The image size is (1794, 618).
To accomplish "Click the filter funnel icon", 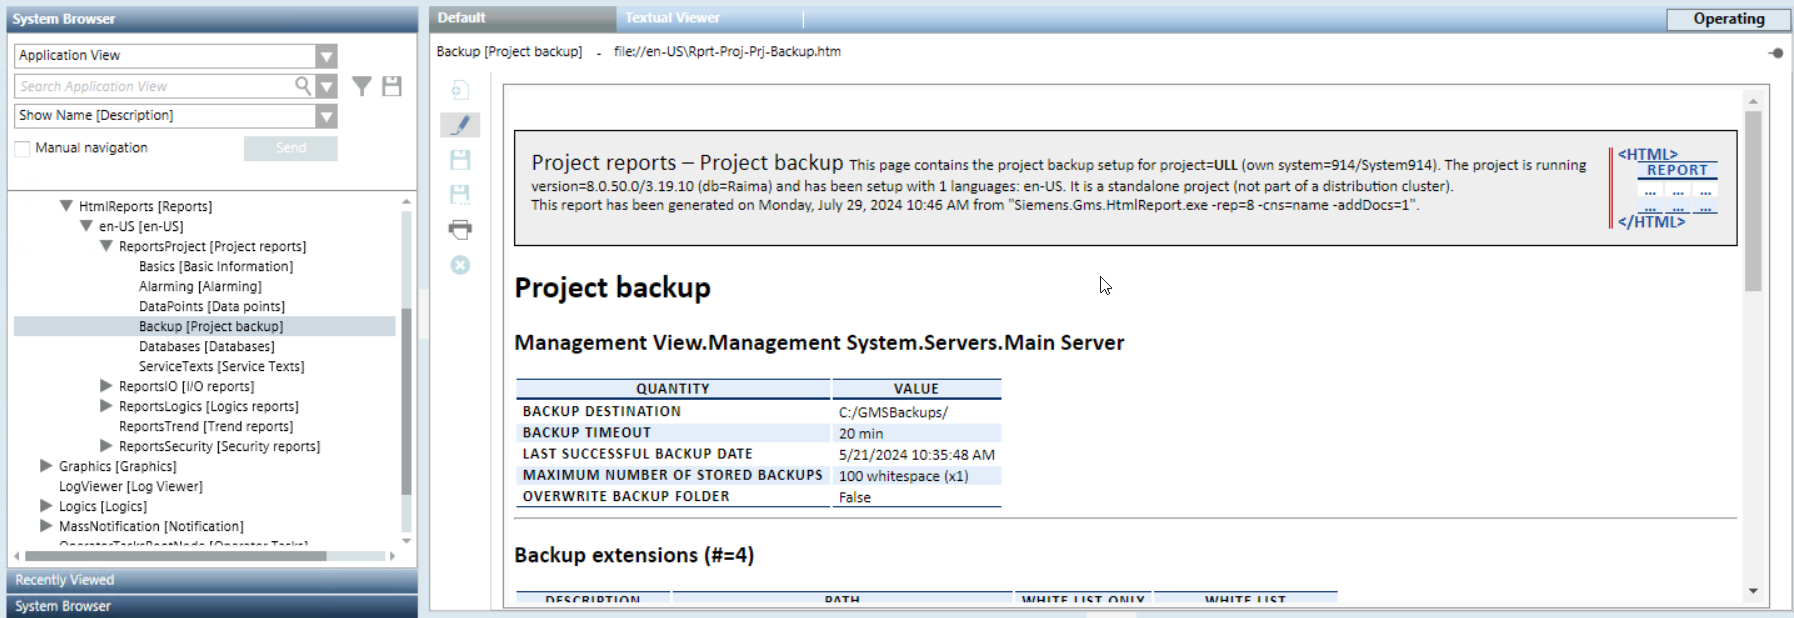I will click(362, 87).
